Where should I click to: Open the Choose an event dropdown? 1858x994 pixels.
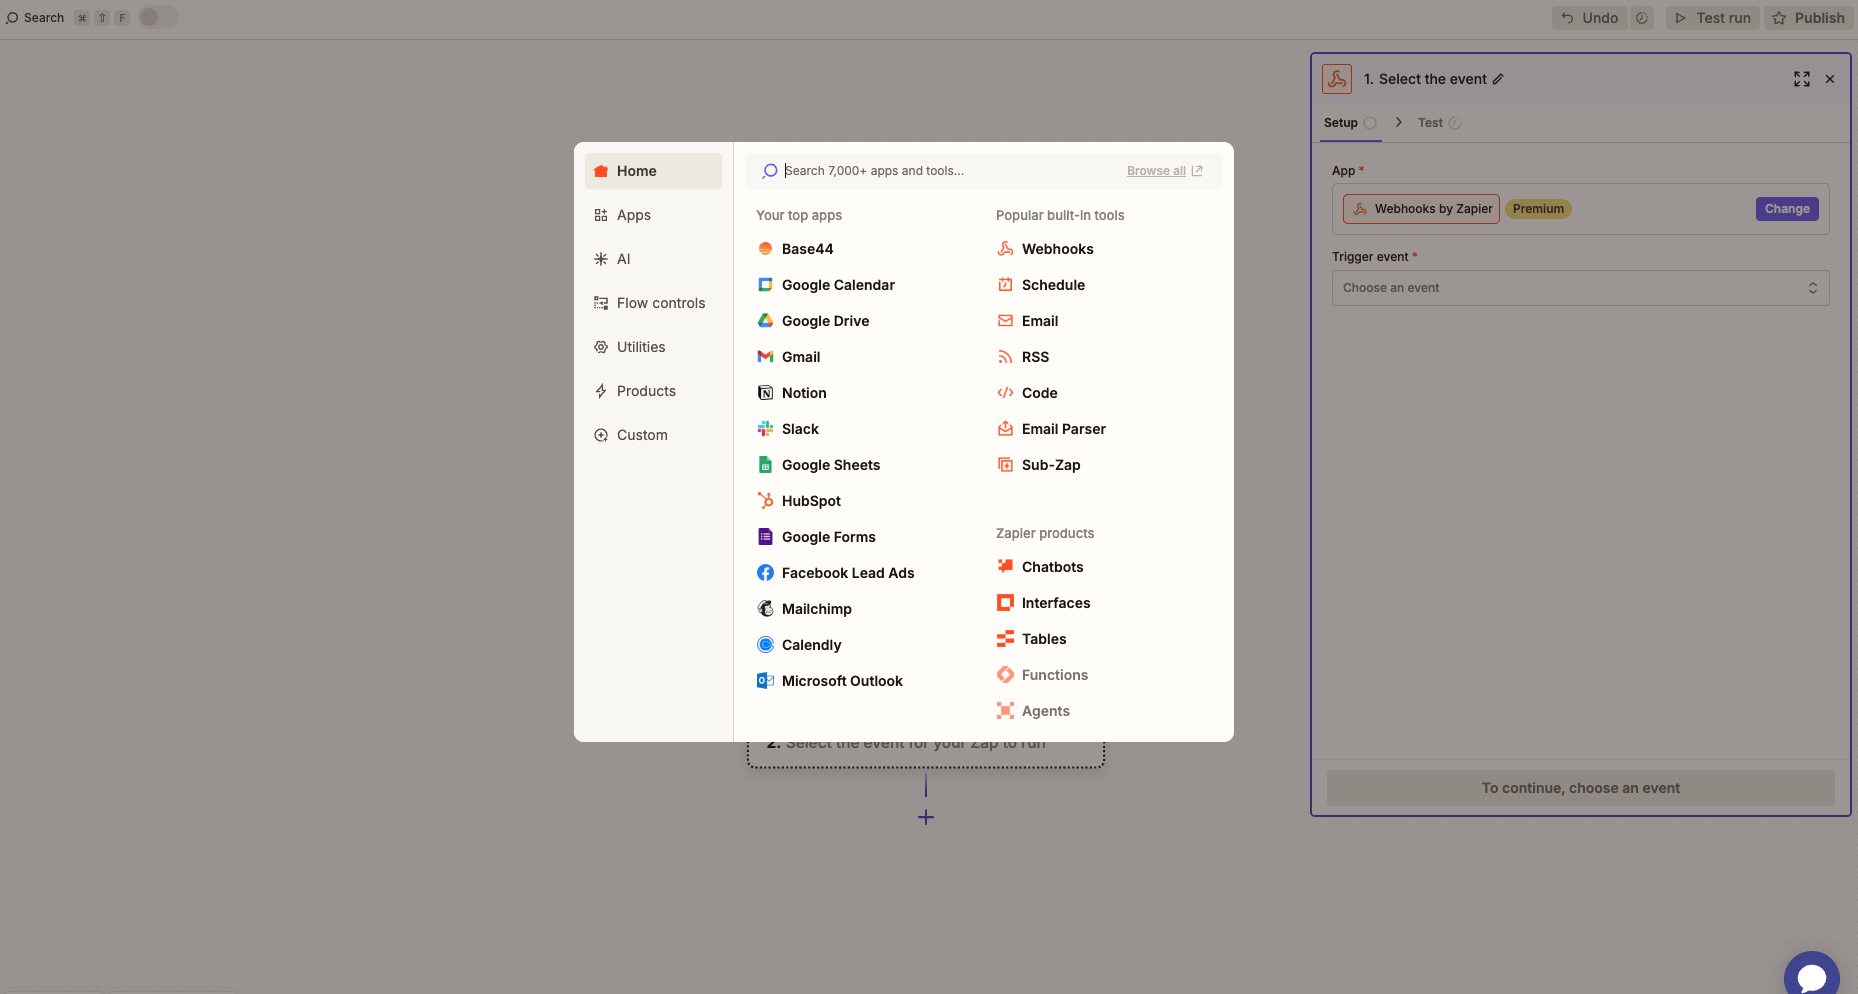coord(1578,287)
